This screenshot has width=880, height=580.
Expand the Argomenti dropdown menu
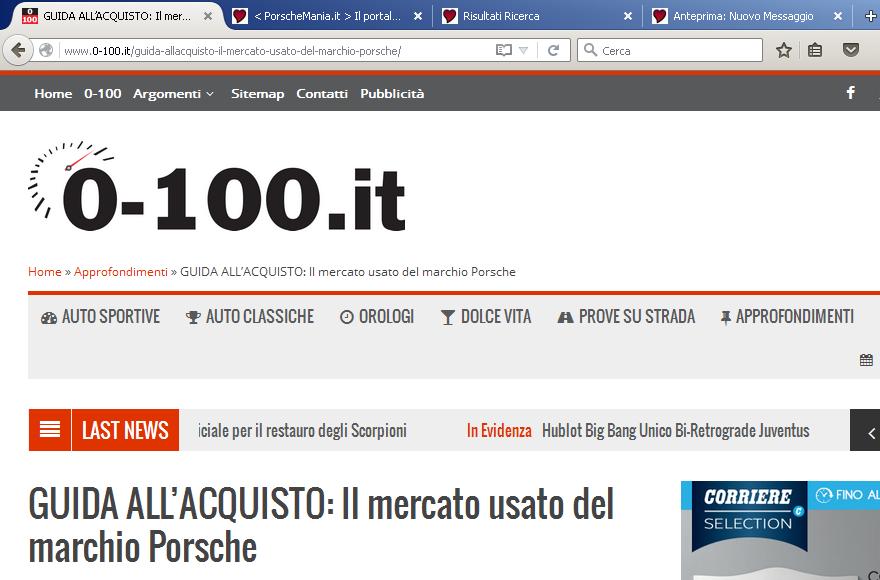tap(173, 94)
